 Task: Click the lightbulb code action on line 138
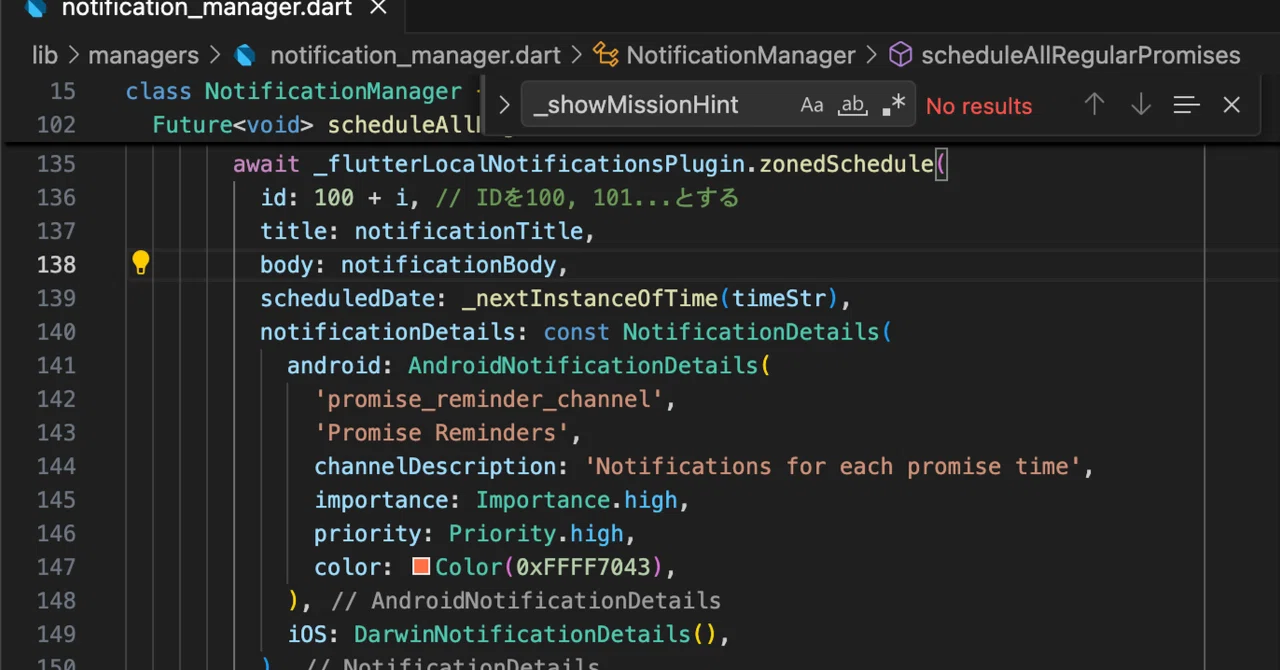[141, 263]
